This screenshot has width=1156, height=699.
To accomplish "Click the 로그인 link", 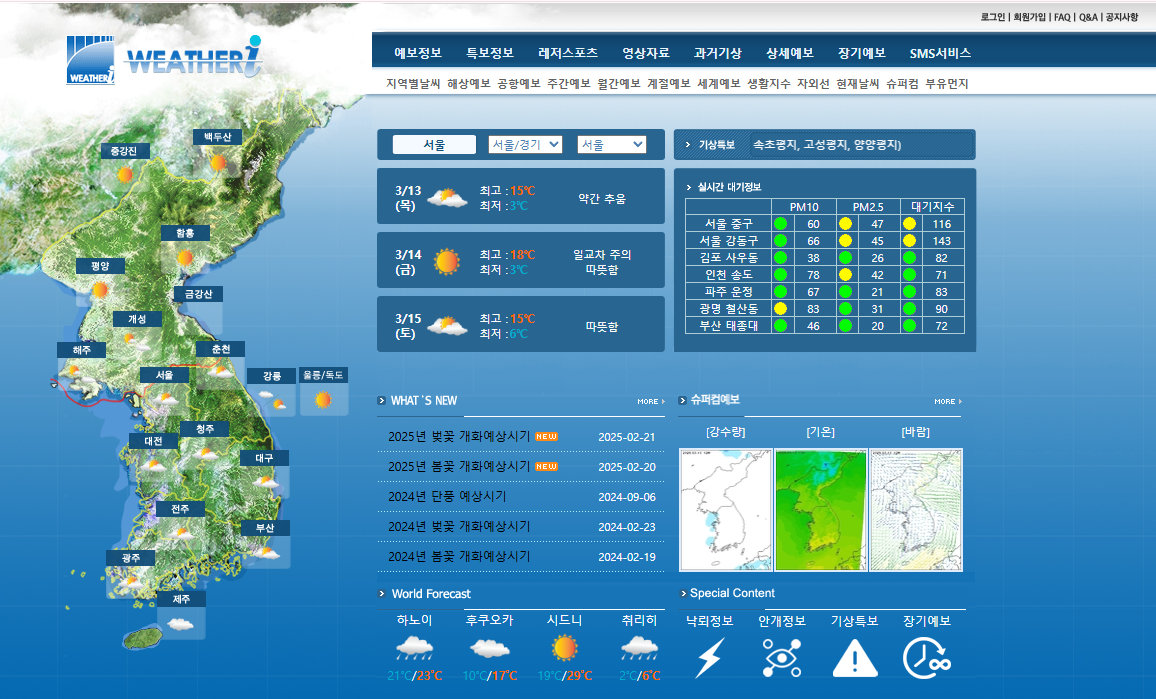I will (991, 16).
